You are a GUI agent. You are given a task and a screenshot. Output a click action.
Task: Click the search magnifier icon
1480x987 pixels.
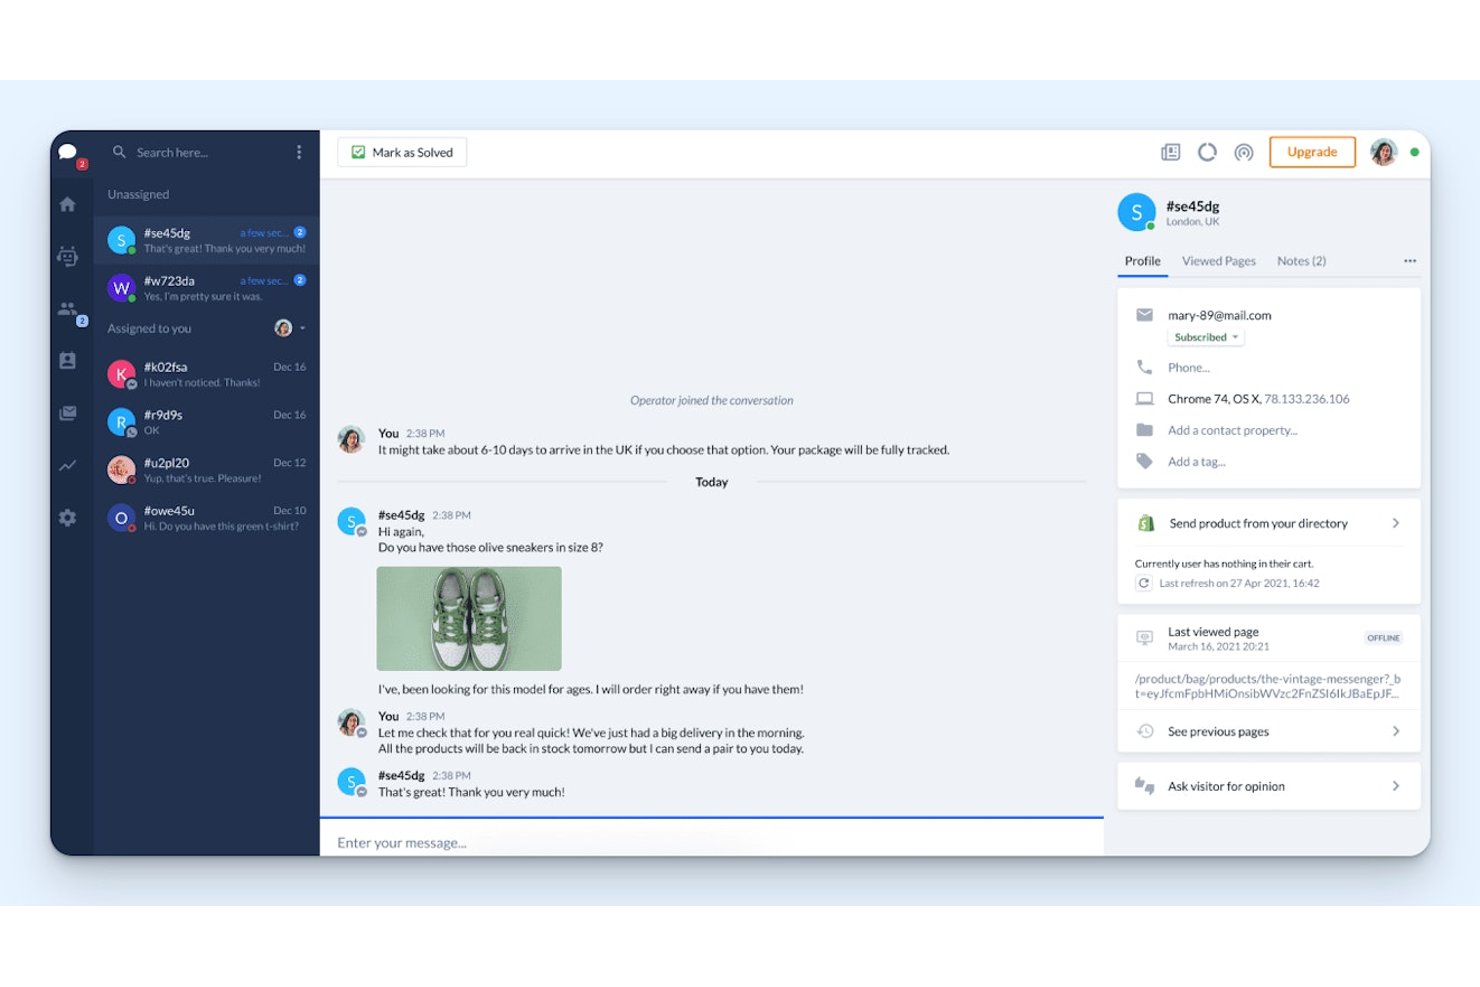(x=119, y=152)
